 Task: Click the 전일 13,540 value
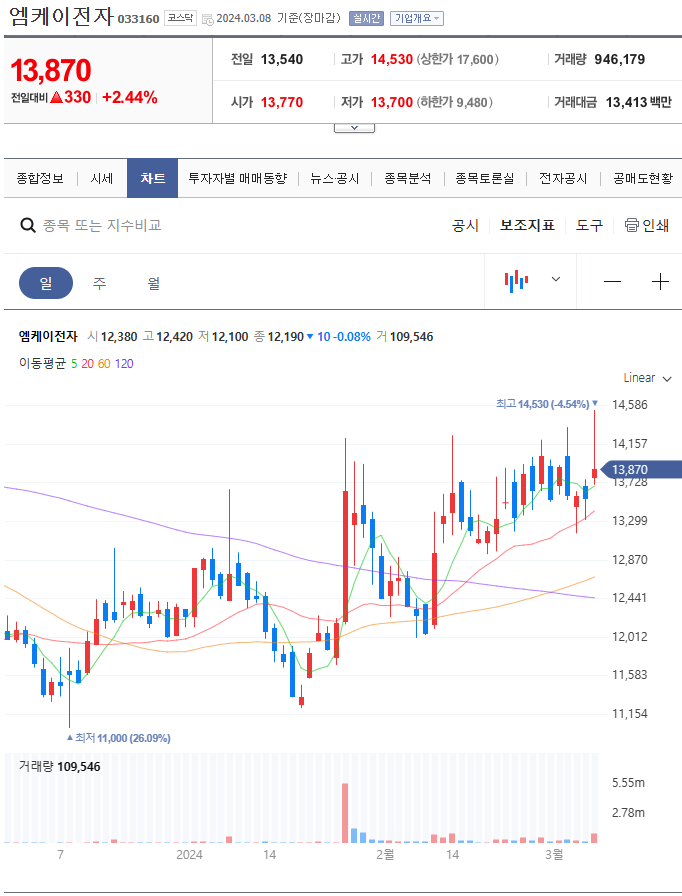(x=282, y=59)
